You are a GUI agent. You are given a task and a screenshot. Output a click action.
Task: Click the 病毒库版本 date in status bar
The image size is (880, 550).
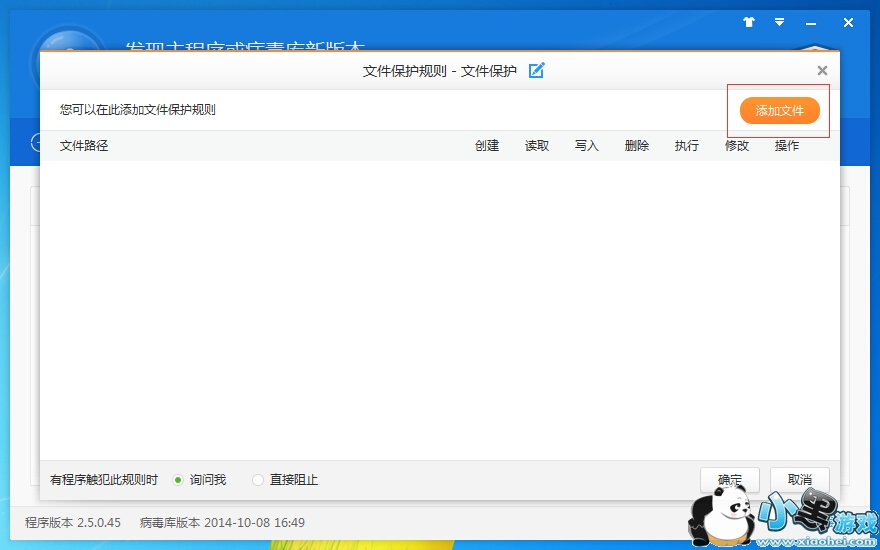point(222,522)
